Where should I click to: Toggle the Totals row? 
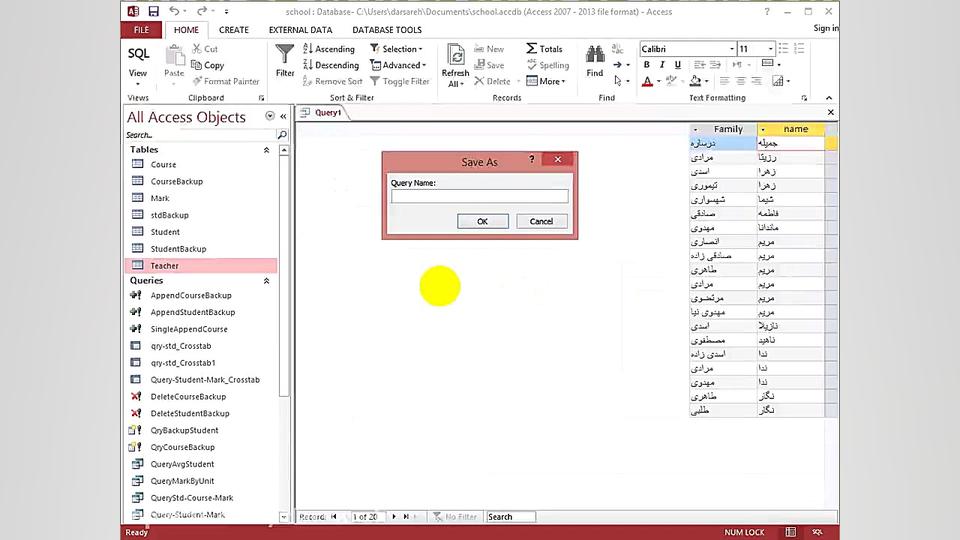coord(544,49)
